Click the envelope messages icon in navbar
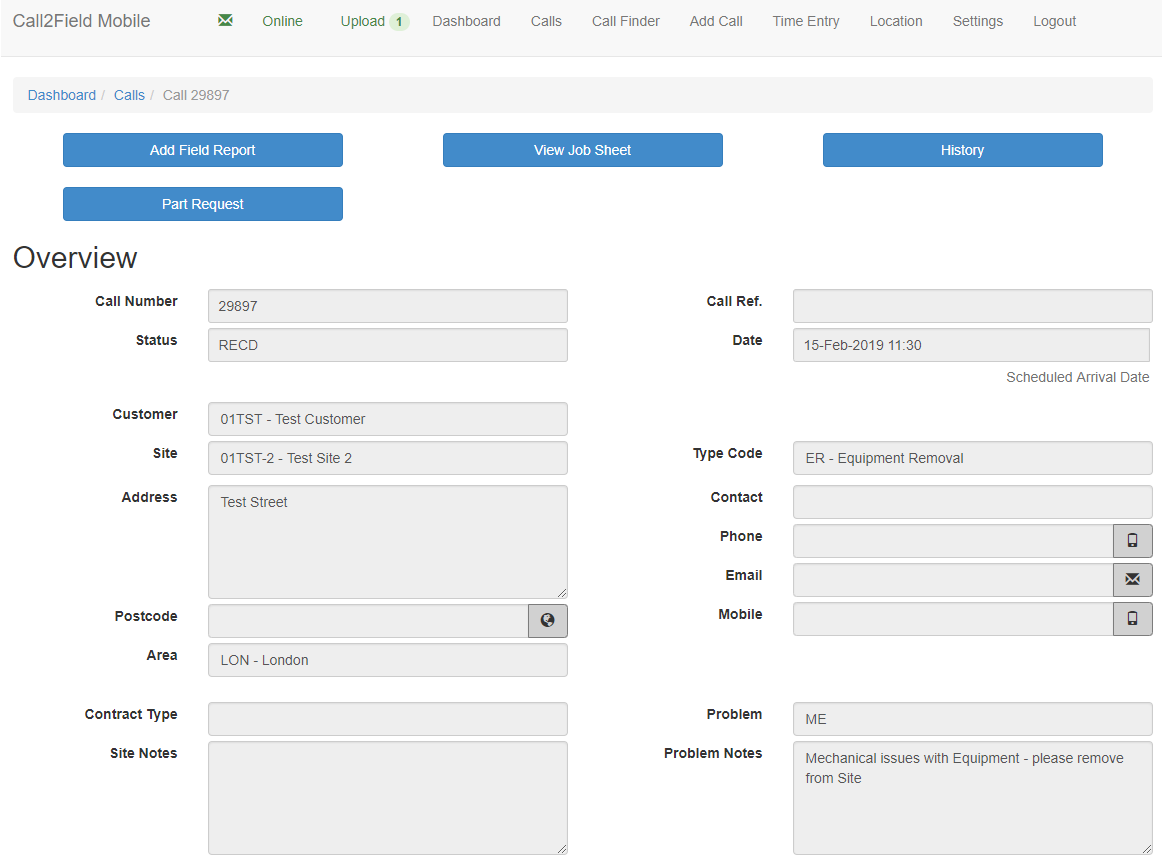1164x863 pixels. tap(225, 21)
